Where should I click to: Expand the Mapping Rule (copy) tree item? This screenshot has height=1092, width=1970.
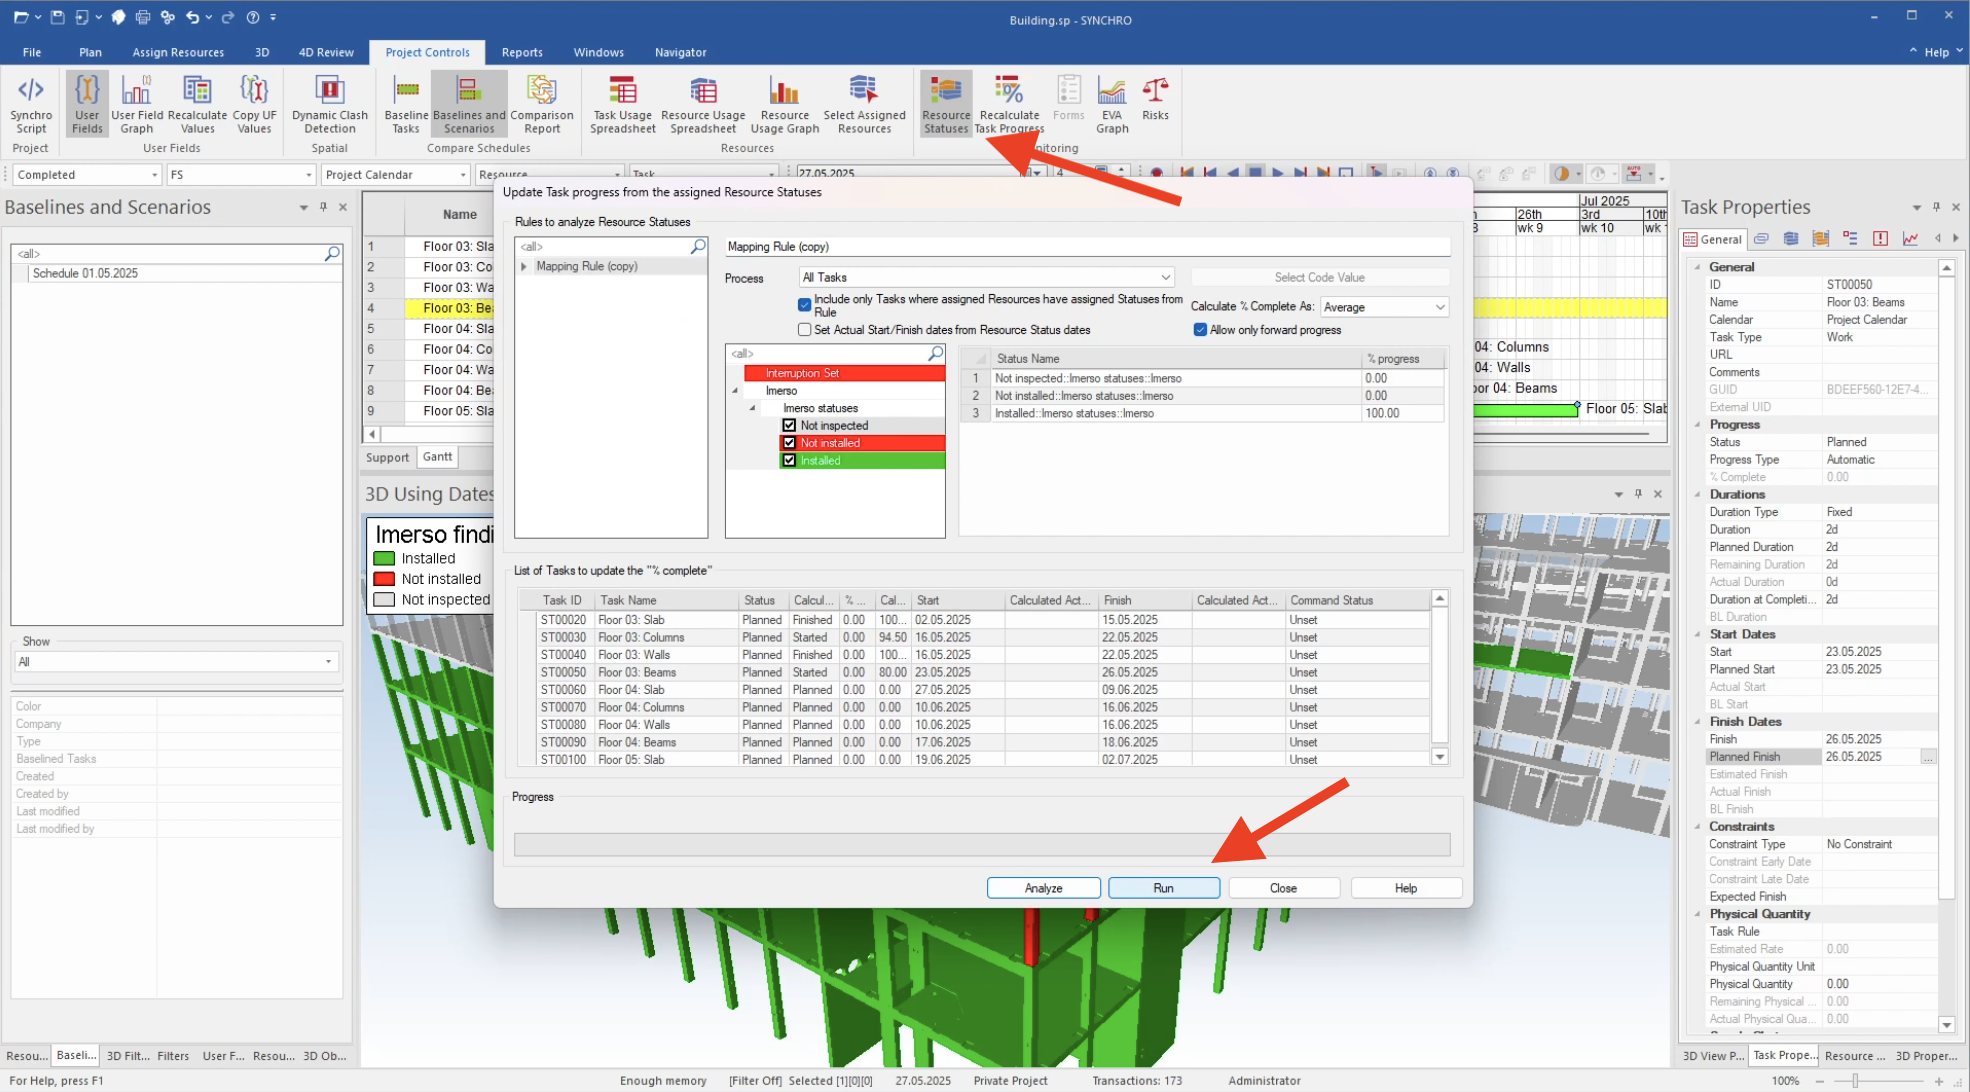(x=524, y=266)
